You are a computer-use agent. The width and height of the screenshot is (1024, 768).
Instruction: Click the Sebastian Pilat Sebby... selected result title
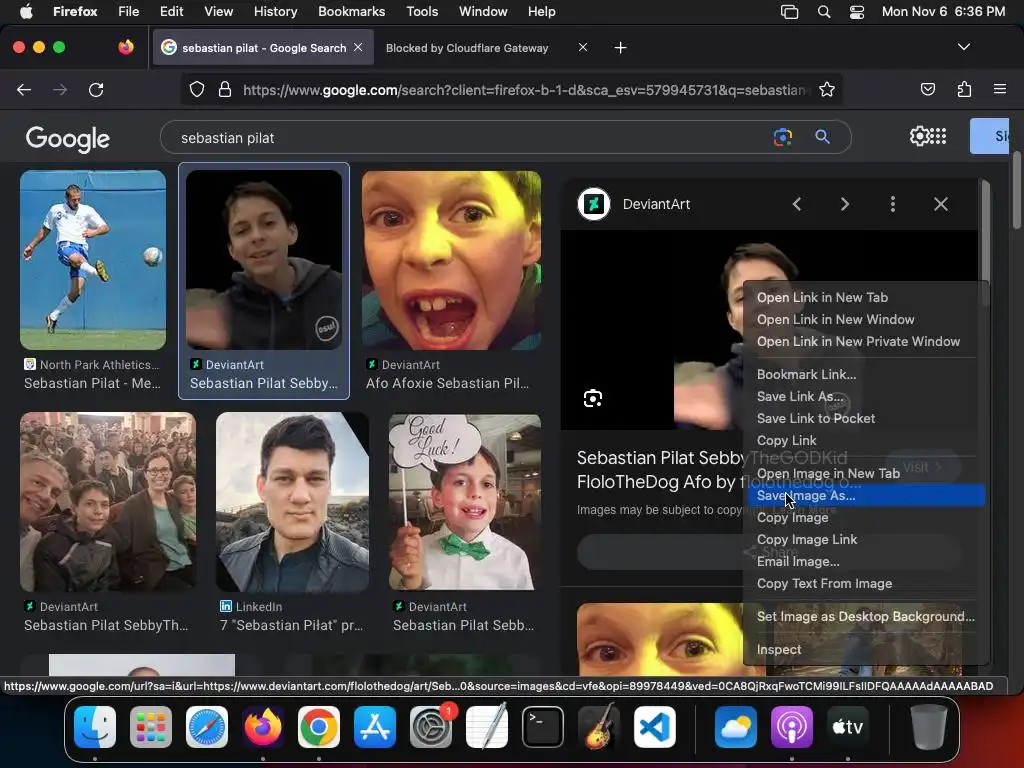pyautogui.click(x=264, y=383)
